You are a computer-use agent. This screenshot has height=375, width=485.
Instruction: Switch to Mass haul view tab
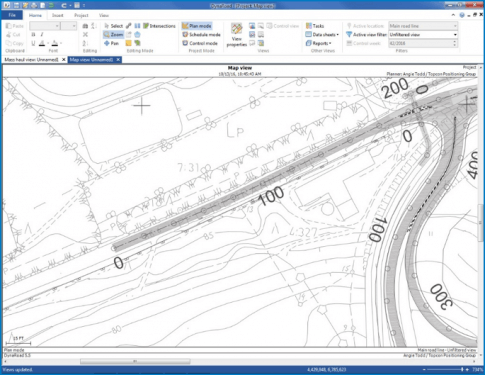(x=31, y=60)
